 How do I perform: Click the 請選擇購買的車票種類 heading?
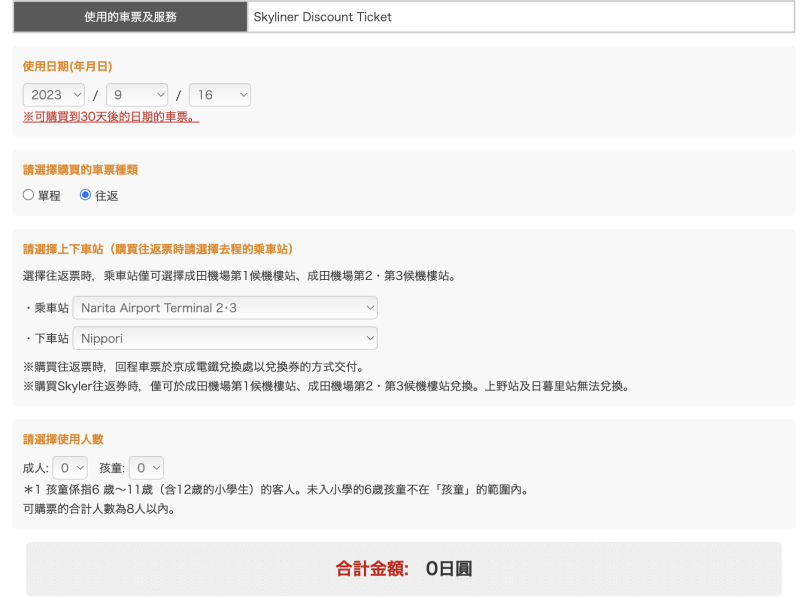80,170
